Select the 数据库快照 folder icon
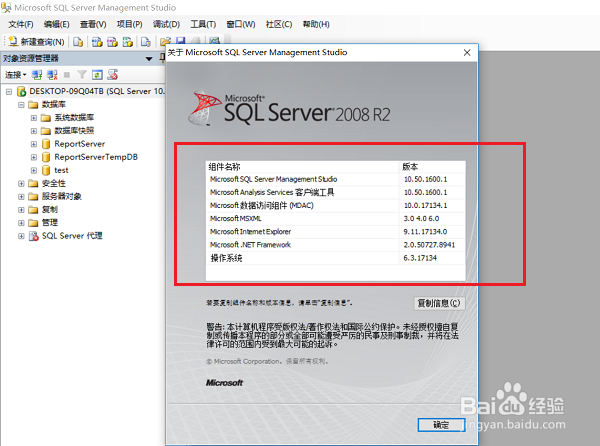Screen dimensions: 600x446 (x=46, y=131)
